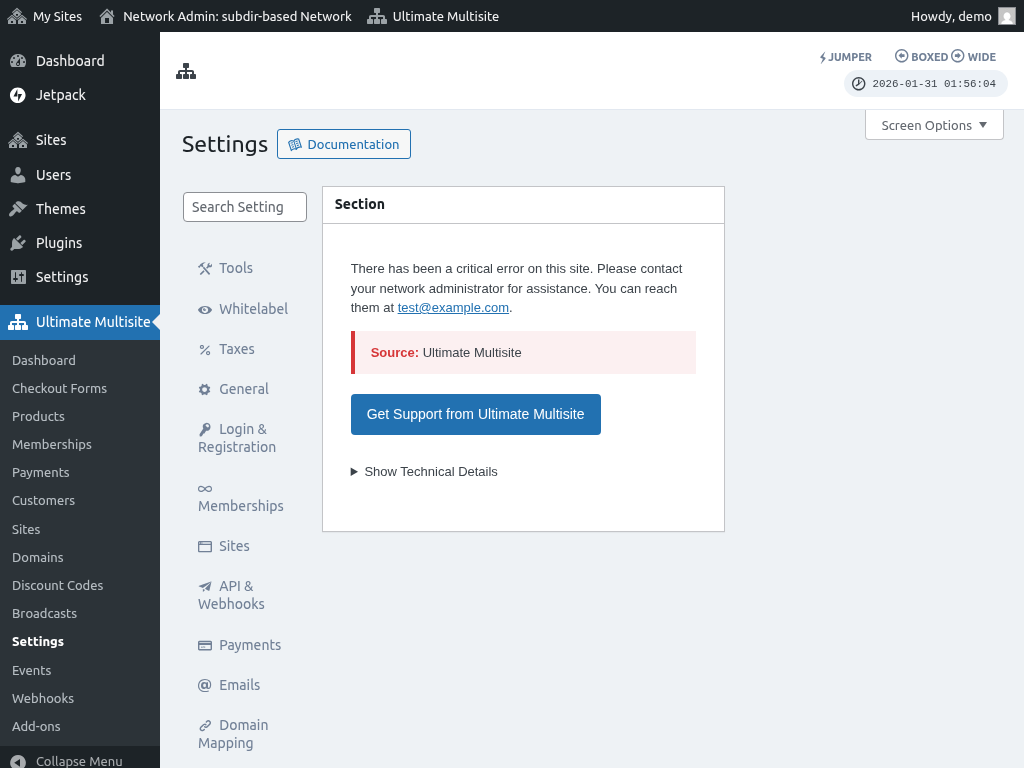Click the My Sites houses icon

[17, 16]
